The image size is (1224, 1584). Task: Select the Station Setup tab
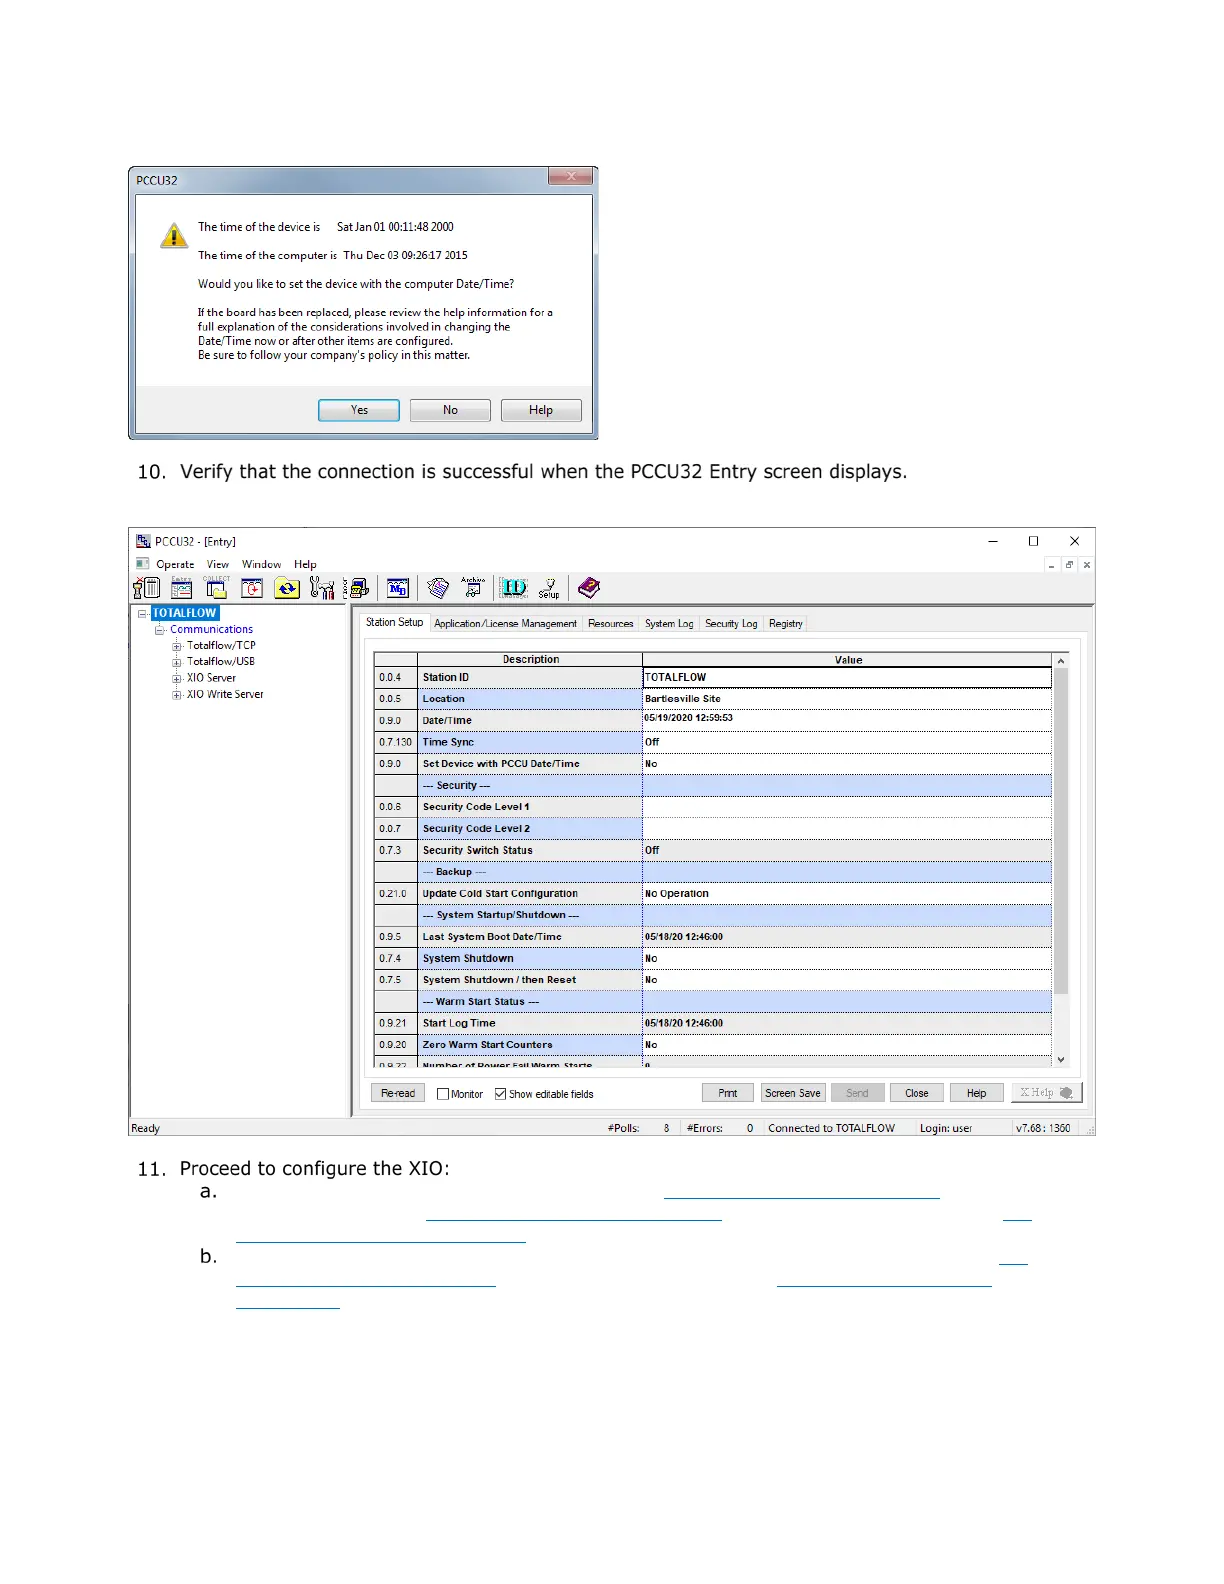click(394, 622)
